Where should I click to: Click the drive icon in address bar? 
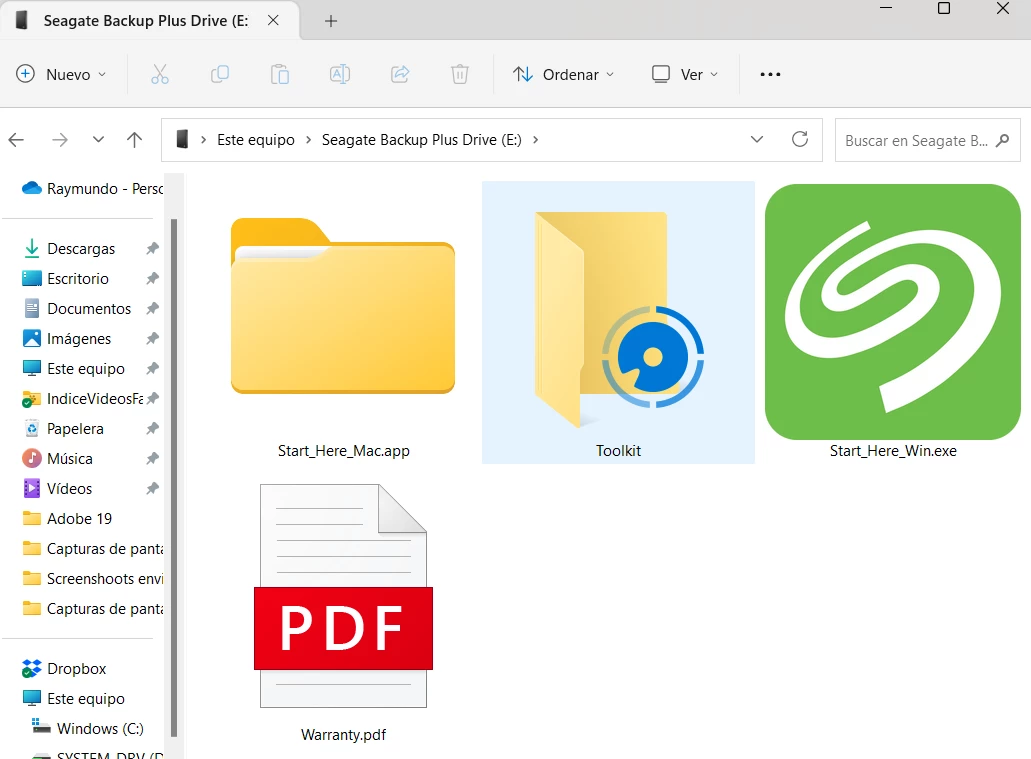coord(182,139)
